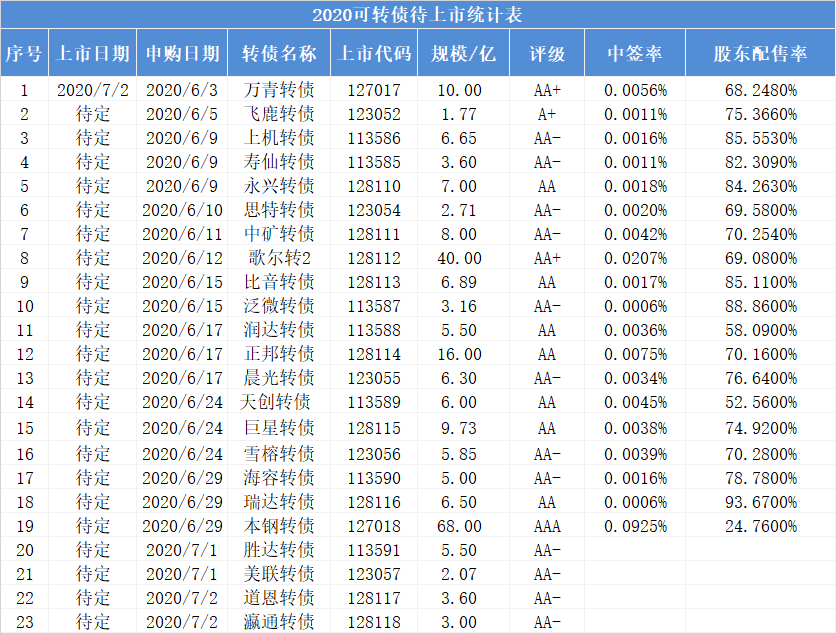Click the AAA rating cell

[x=547, y=526]
